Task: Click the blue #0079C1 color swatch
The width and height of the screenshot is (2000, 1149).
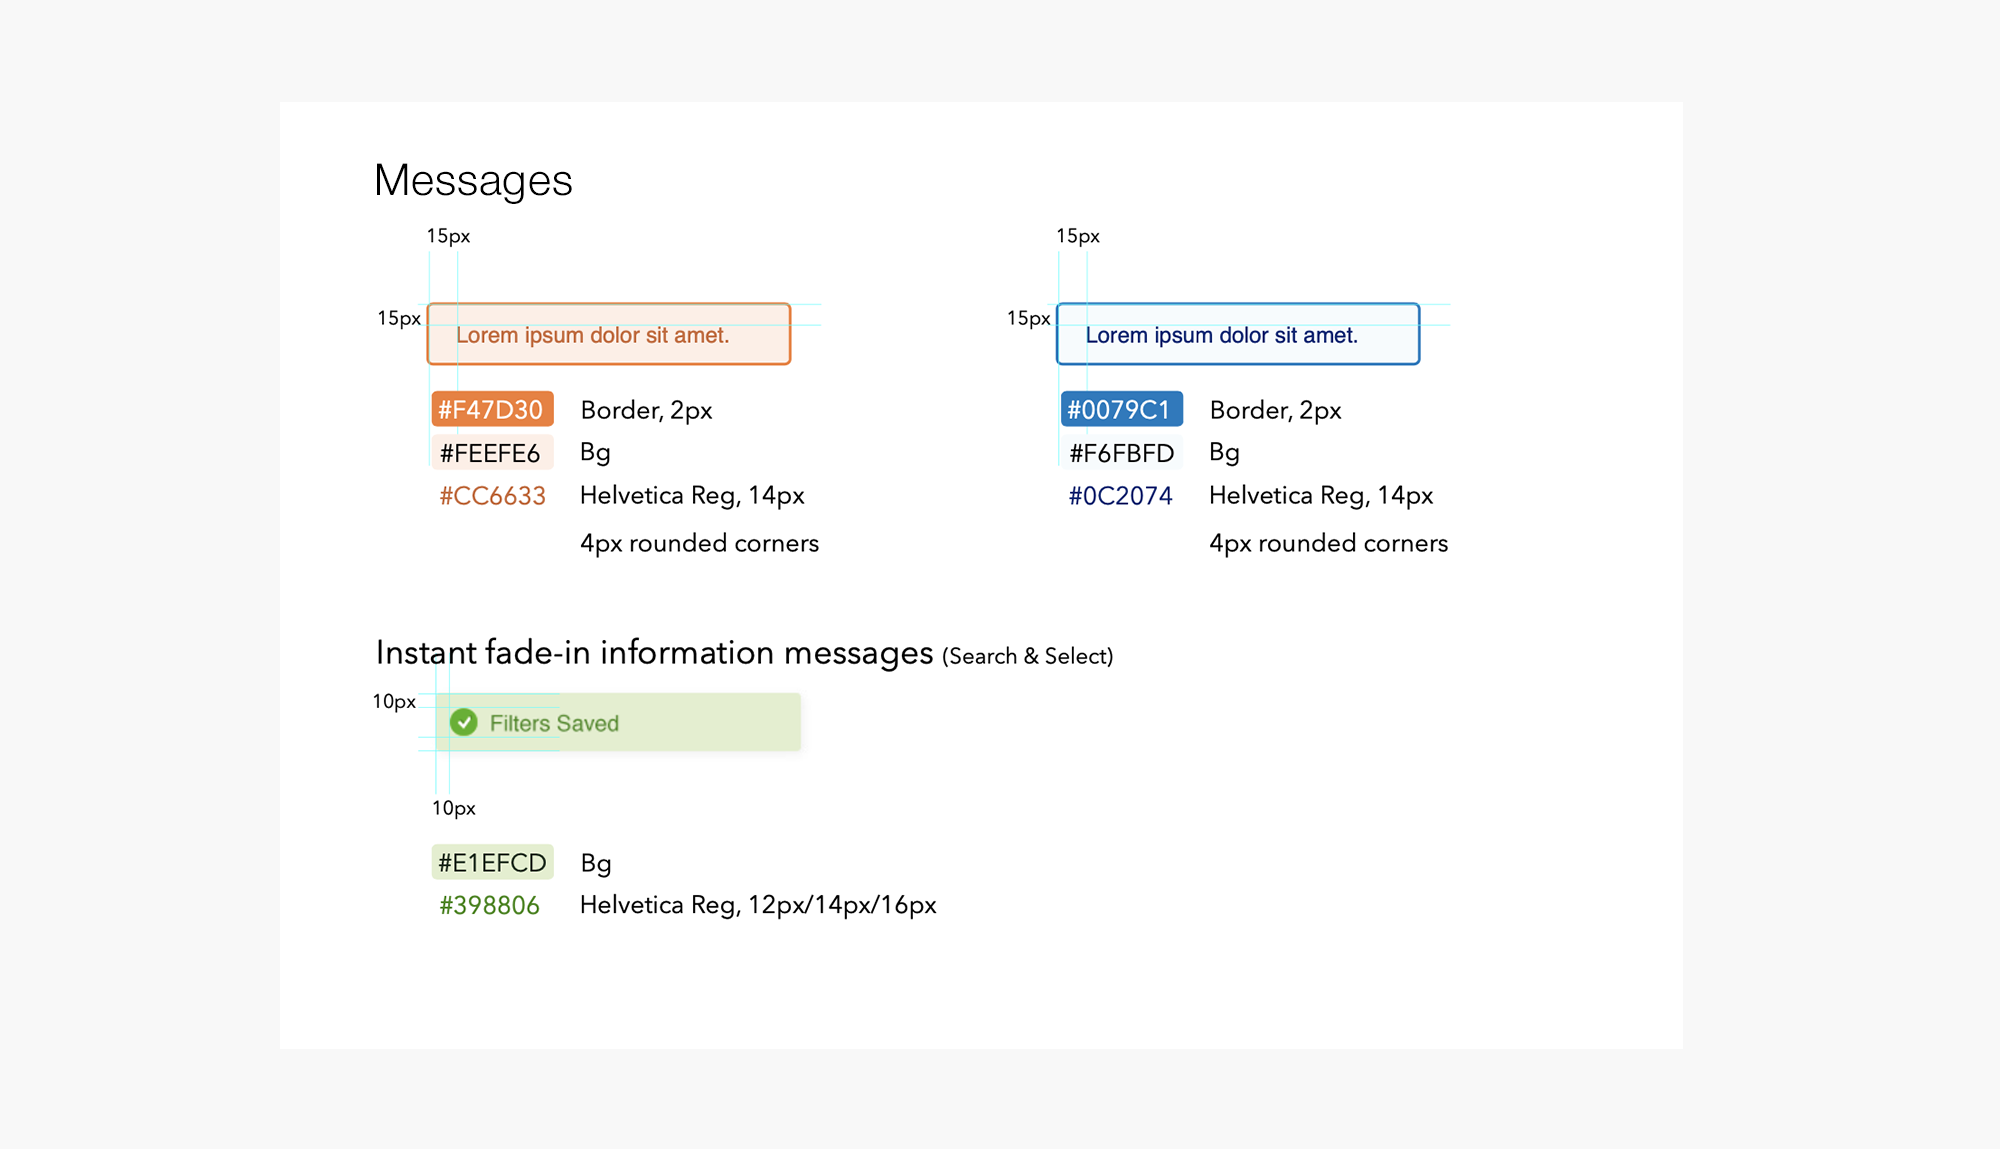Action: (1121, 409)
